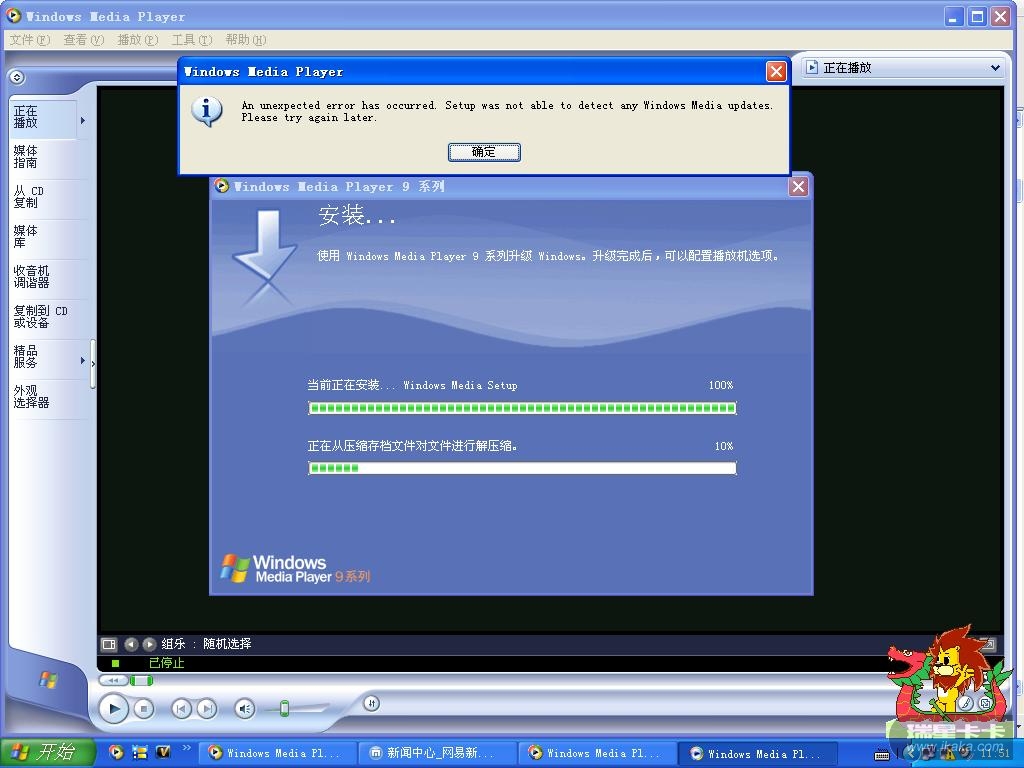The image size is (1024, 768).
Task: Click the 组乐 : 随机选择 visualization label
Action: tap(206, 644)
